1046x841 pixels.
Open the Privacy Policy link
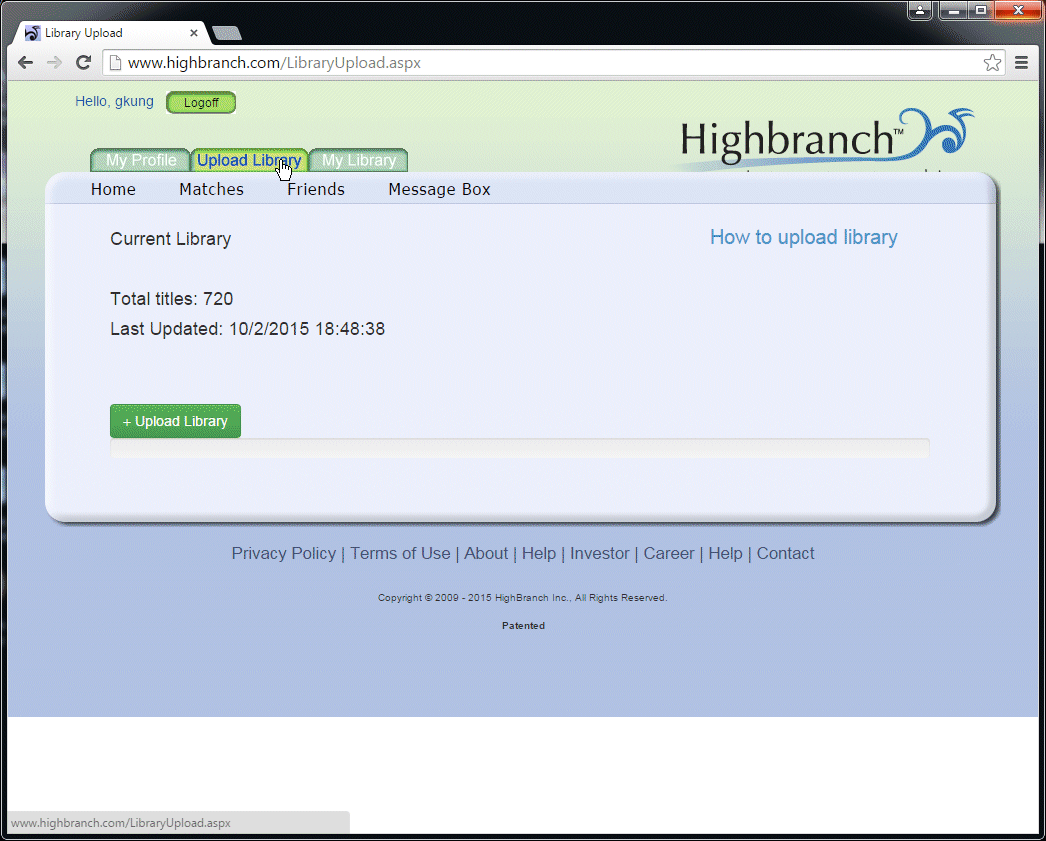click(284, 554)
